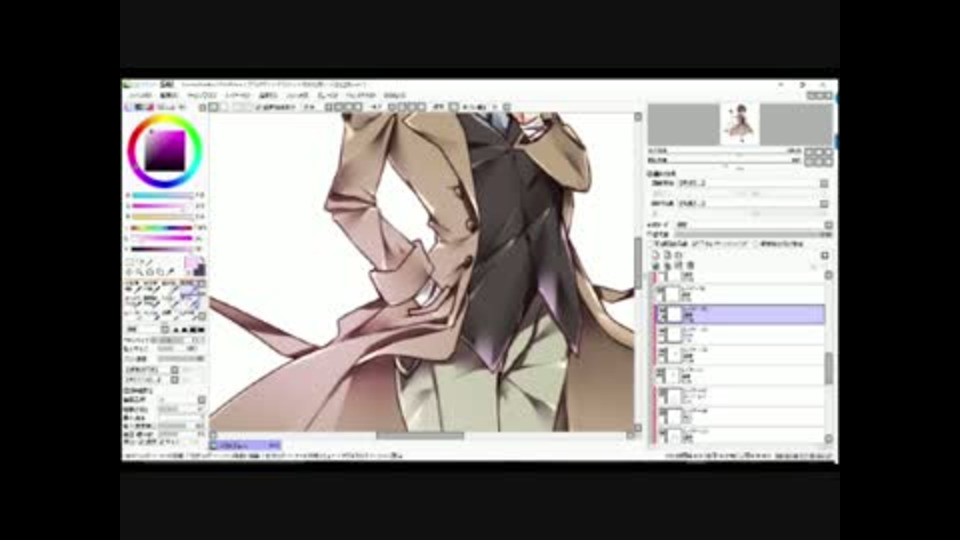The height and width of the screenshot is (540, 960).
Task: Open the Layer menu
Action: tap(238, 96)
